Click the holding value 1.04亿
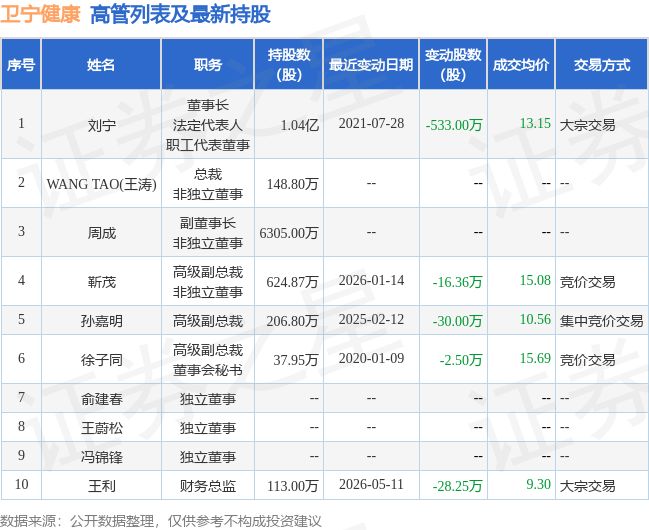Screen dimensions: 649x530 point(300,125)
